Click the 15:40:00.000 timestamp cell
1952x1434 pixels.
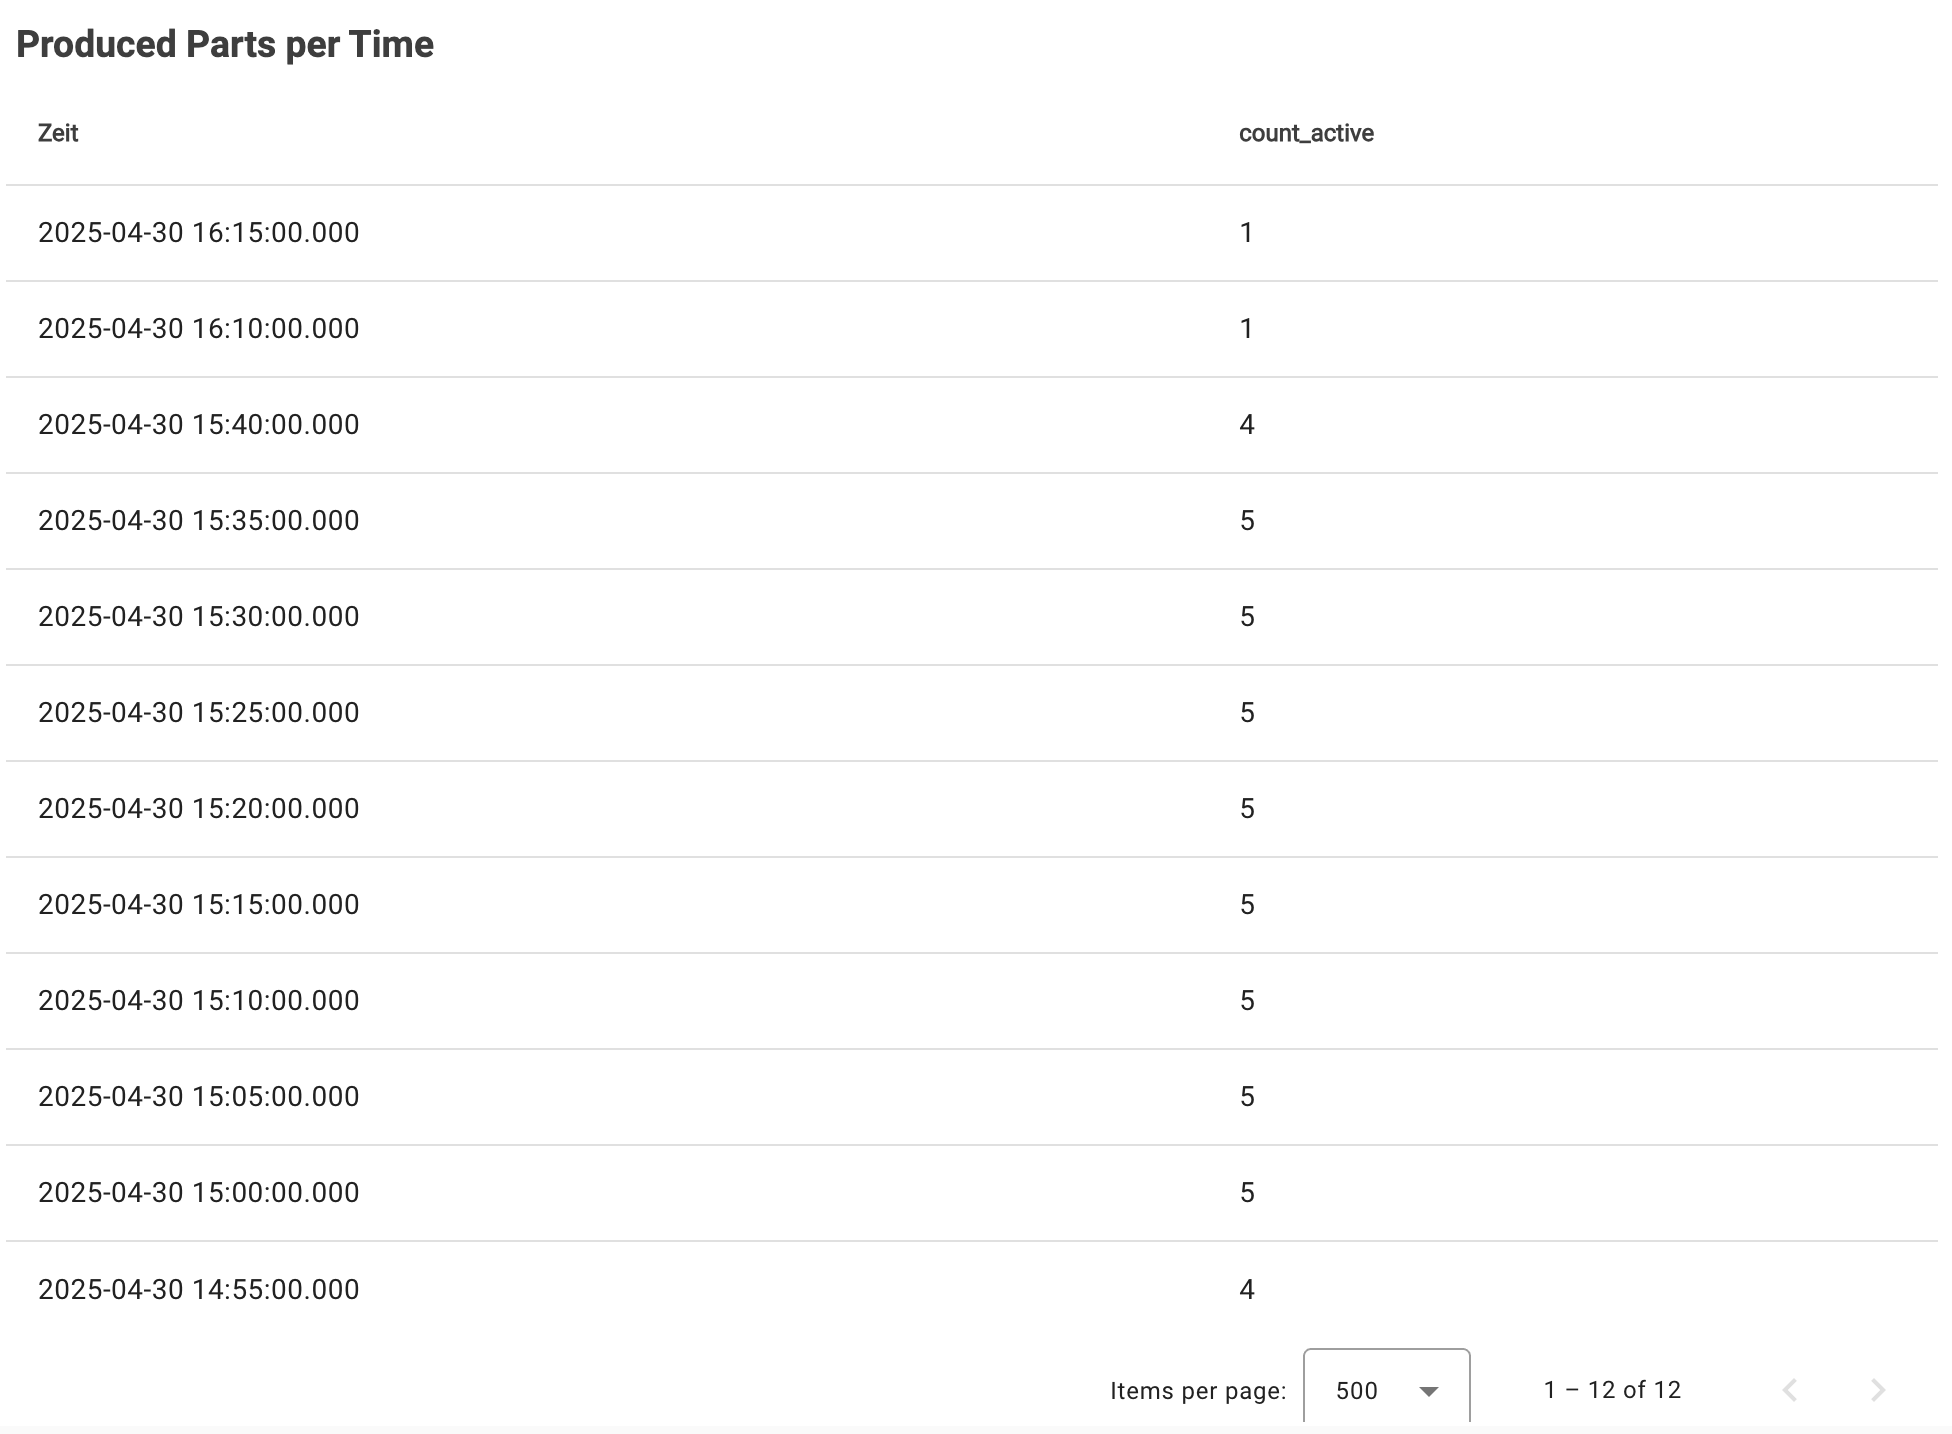point(199,425)
